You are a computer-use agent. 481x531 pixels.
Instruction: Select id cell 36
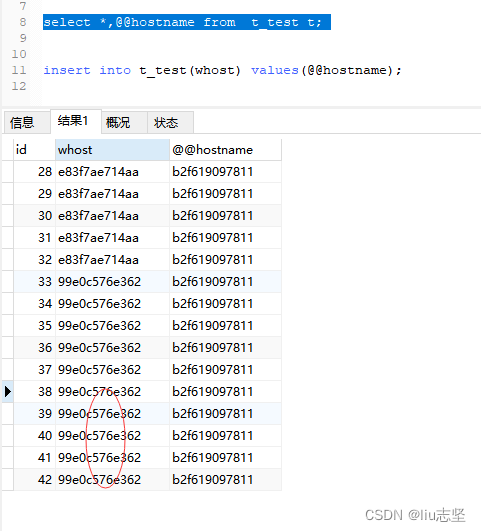(34, 348)
